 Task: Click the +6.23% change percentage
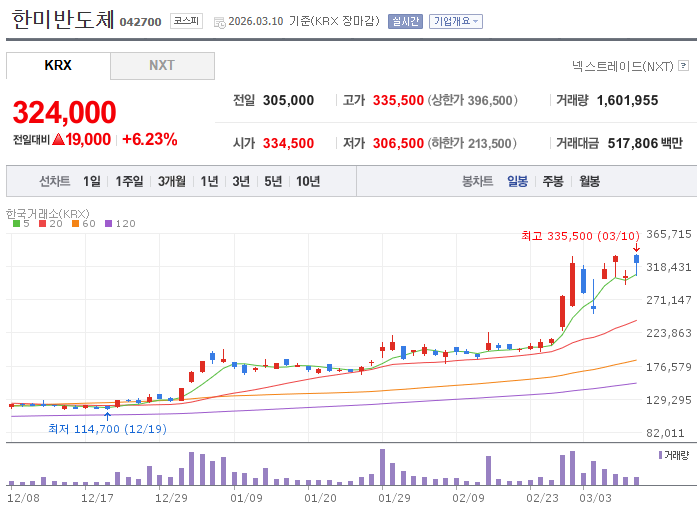(150, 139)
